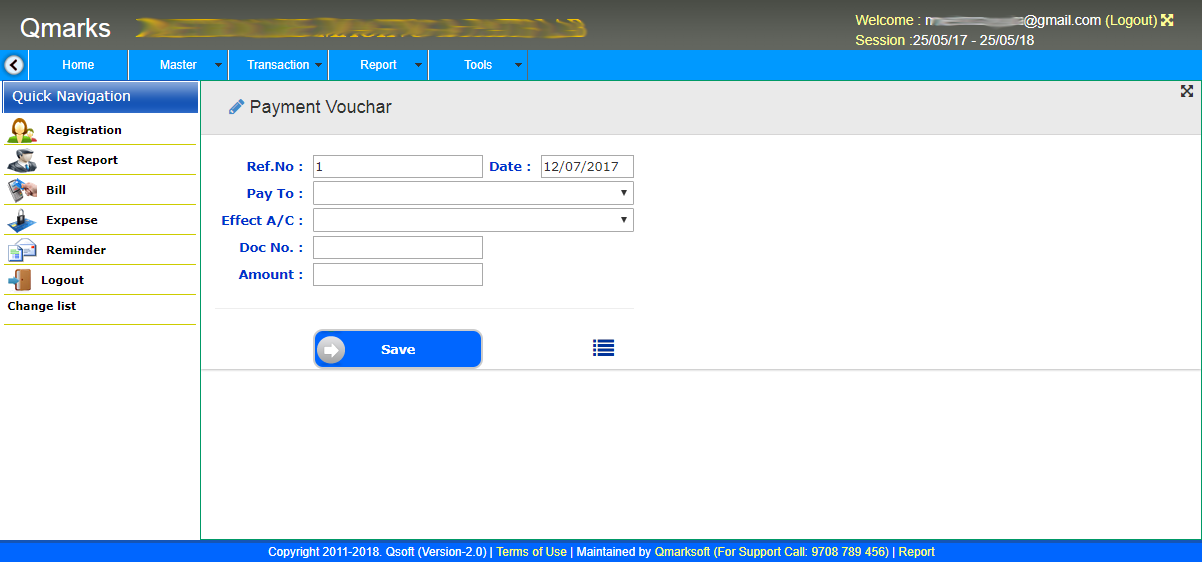Expand the Master menu
The height and width of the screenshot is (562, 1202).
point(179,65)
